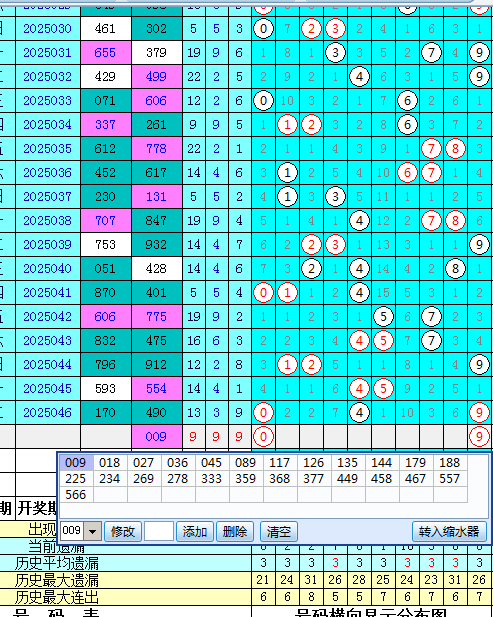Open the 009 combo box dropdown arrow

92,532
